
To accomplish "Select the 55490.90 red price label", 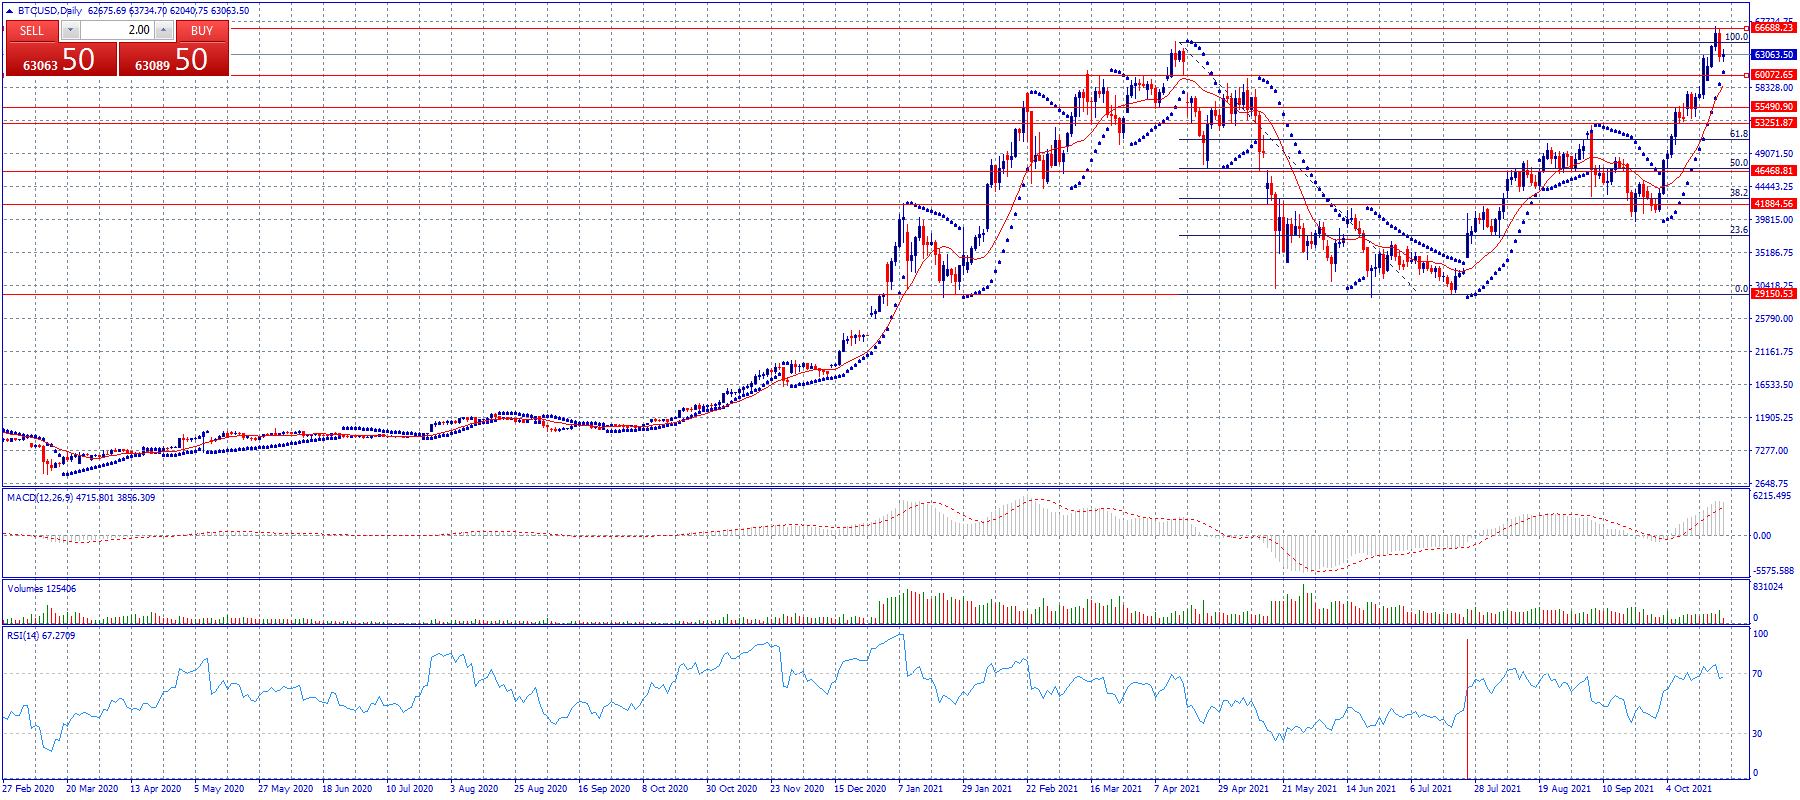I will click(1773, 107).
